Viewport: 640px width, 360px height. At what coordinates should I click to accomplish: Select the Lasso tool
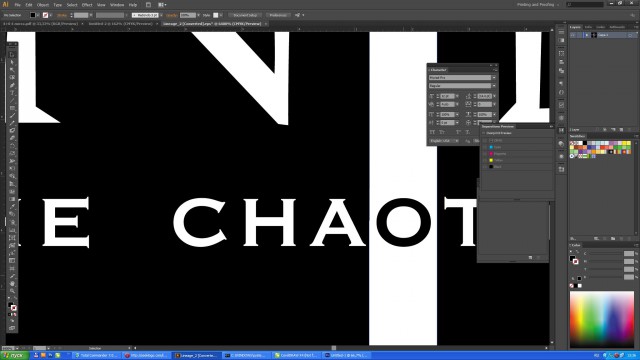pyautogui.click(x=12, y=78)
